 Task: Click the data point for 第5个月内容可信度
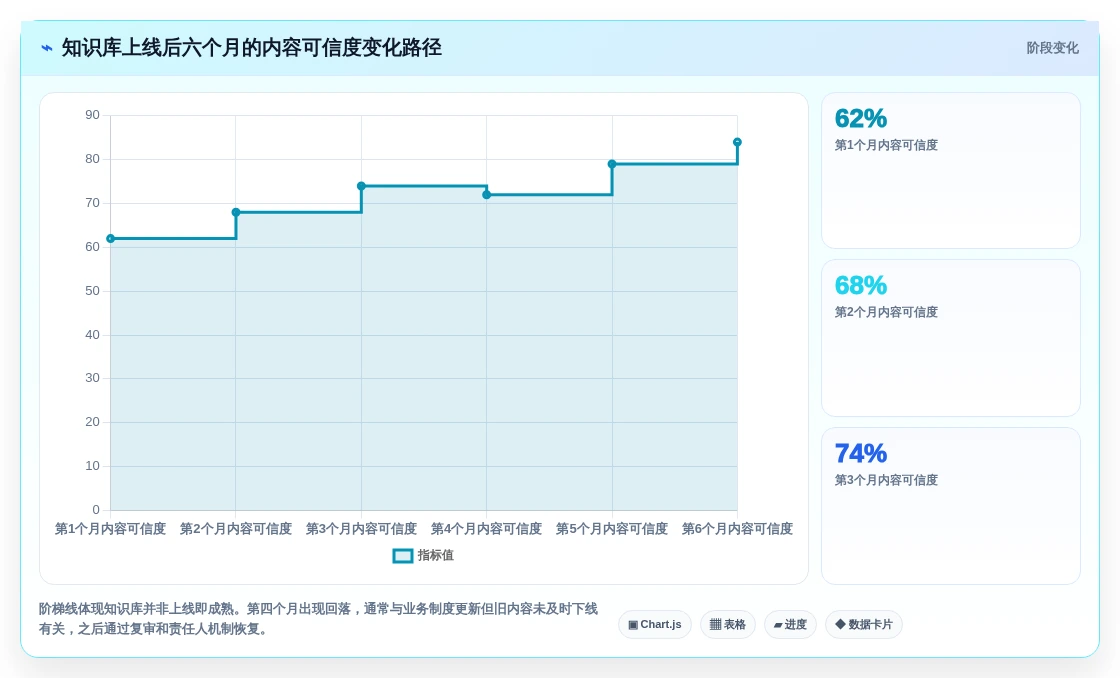[612, 164]
